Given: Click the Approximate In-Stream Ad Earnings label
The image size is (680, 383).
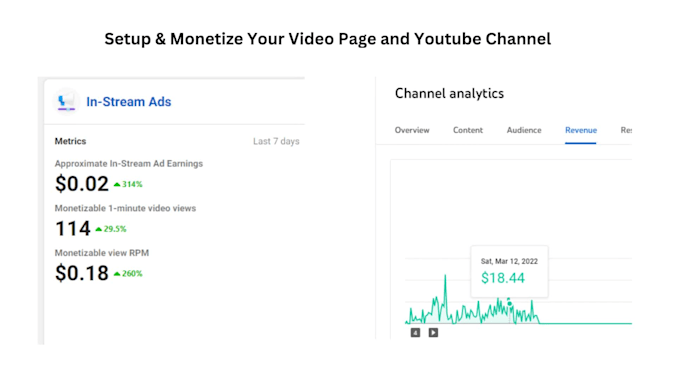Looking at the screenshot, I should coord(129,164).
